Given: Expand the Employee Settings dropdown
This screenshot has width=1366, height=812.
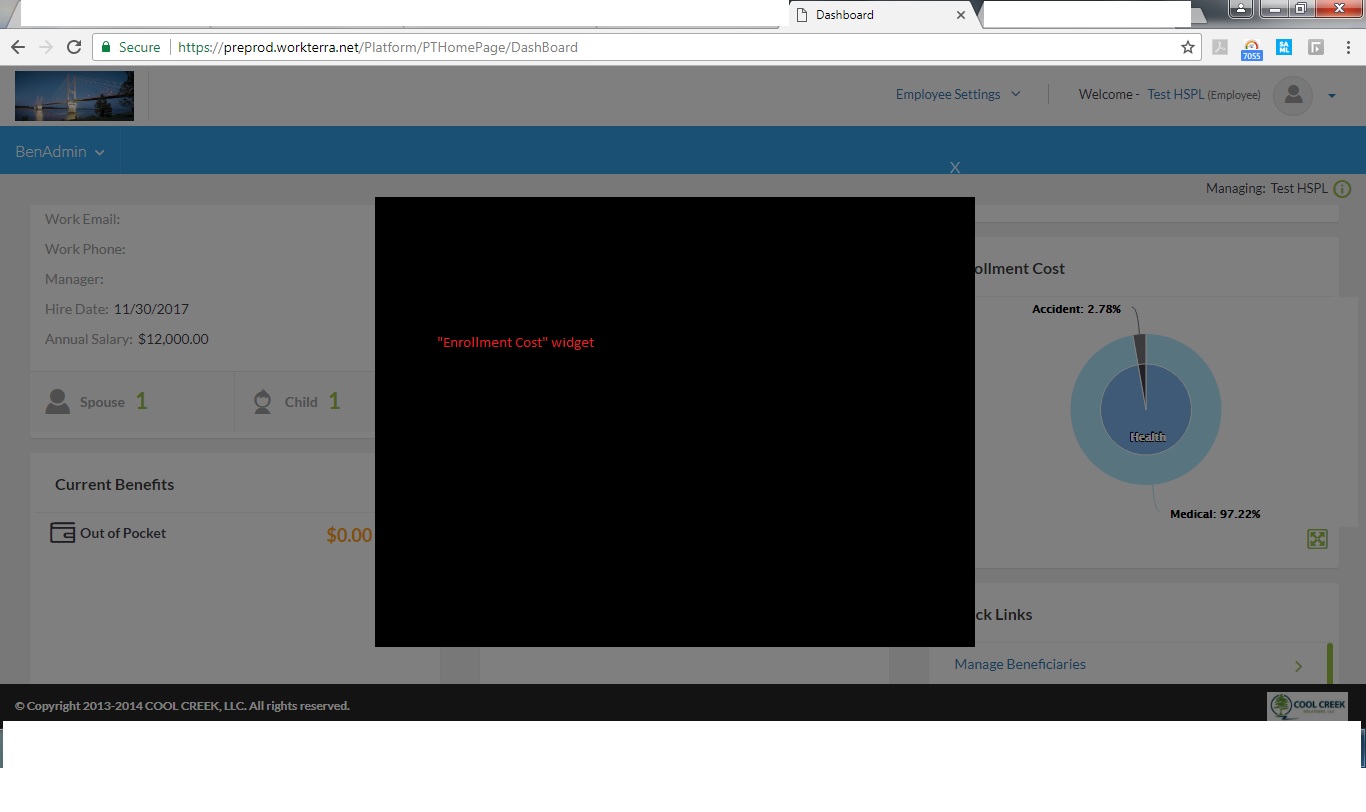Looking at the screenshot, I should click(x=957, y=94).
